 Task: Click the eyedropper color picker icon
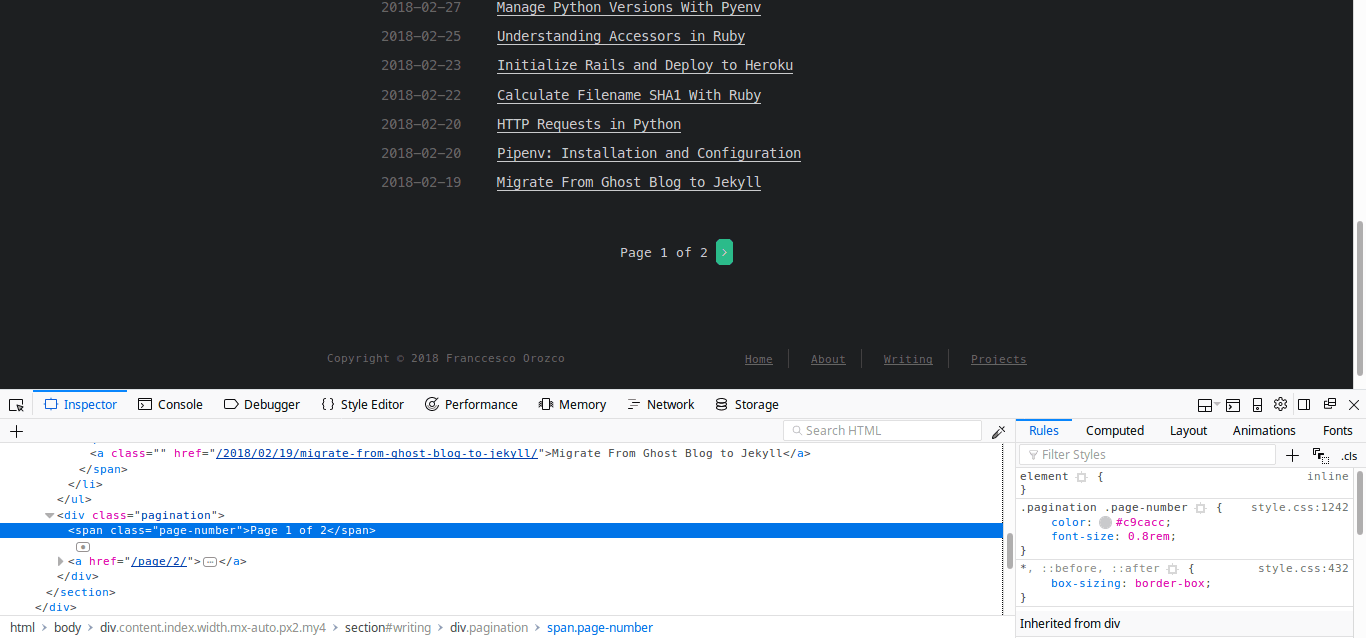point(998,432)
